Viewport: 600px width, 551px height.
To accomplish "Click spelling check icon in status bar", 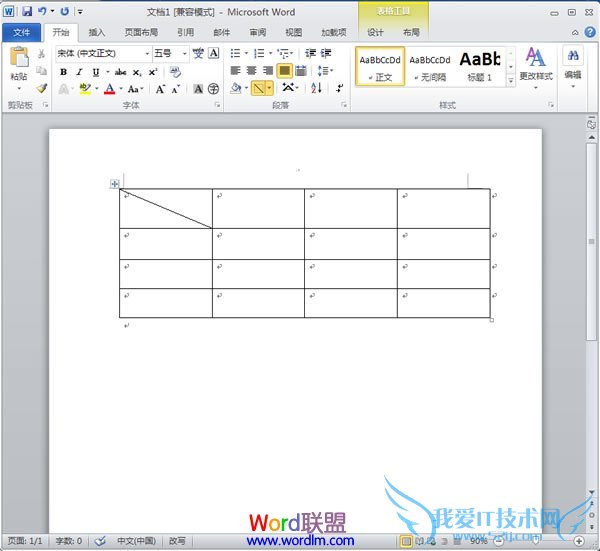I will (x=100, y=541).
